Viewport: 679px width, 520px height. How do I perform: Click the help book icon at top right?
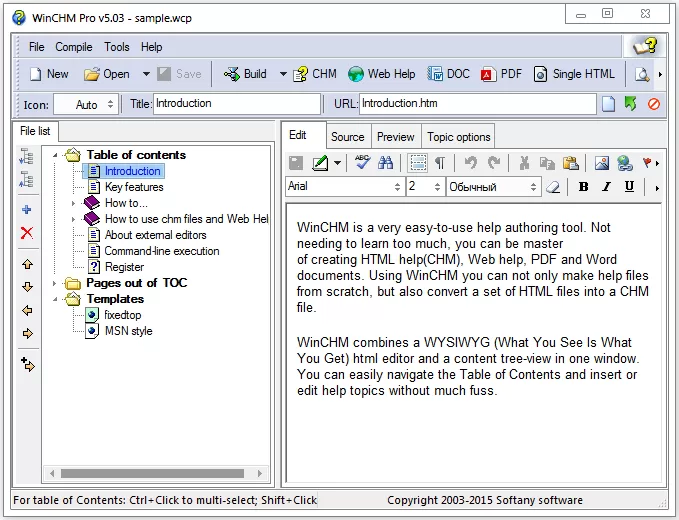[645, 46]
